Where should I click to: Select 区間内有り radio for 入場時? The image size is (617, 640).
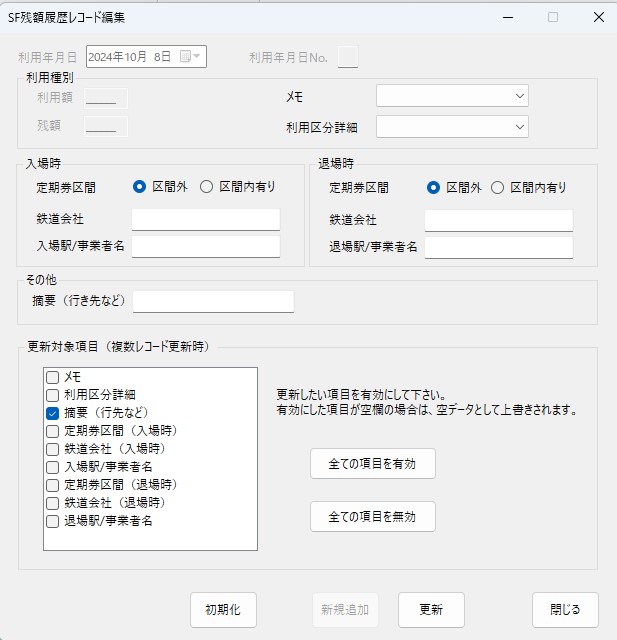(x=207, y=186)
